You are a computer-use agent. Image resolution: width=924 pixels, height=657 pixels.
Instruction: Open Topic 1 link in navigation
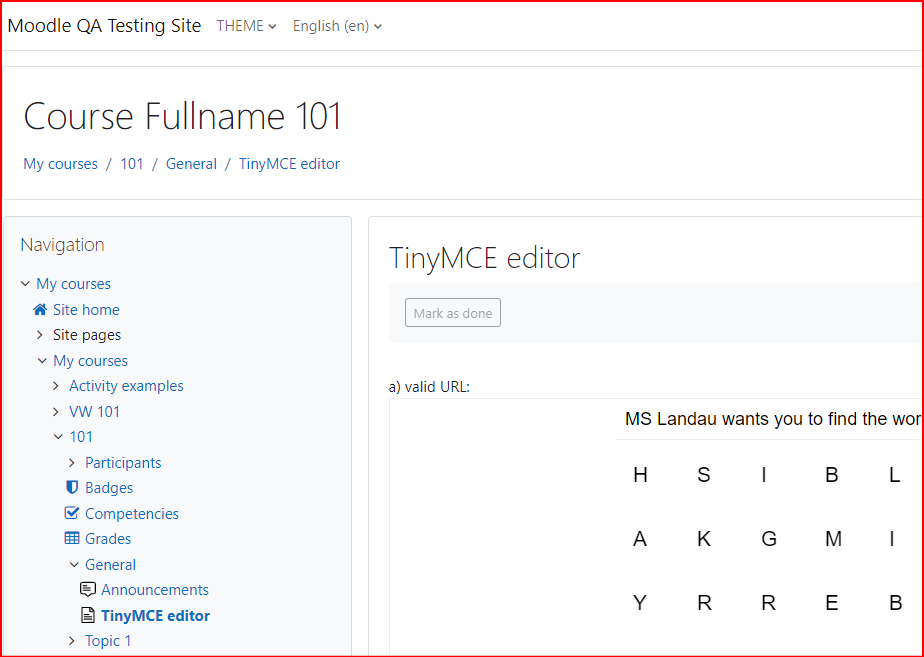(x=108, y=641)
